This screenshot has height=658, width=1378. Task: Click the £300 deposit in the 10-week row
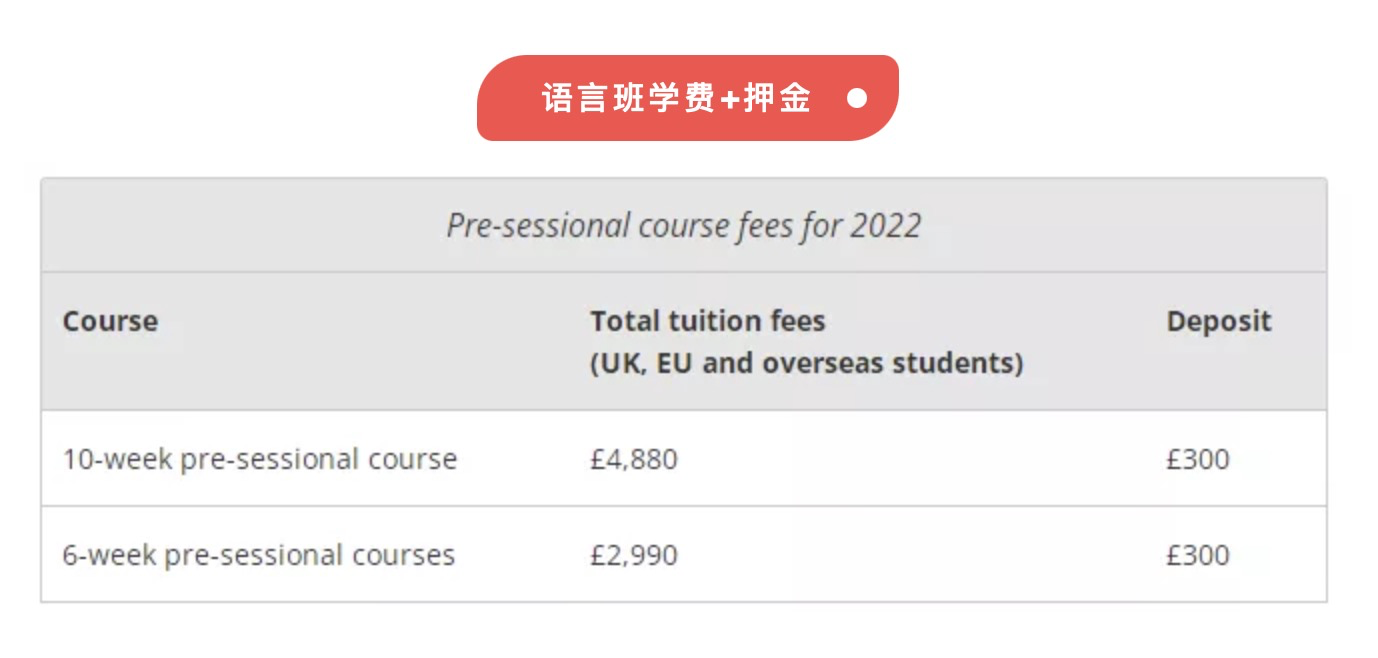coord(1197,459)
